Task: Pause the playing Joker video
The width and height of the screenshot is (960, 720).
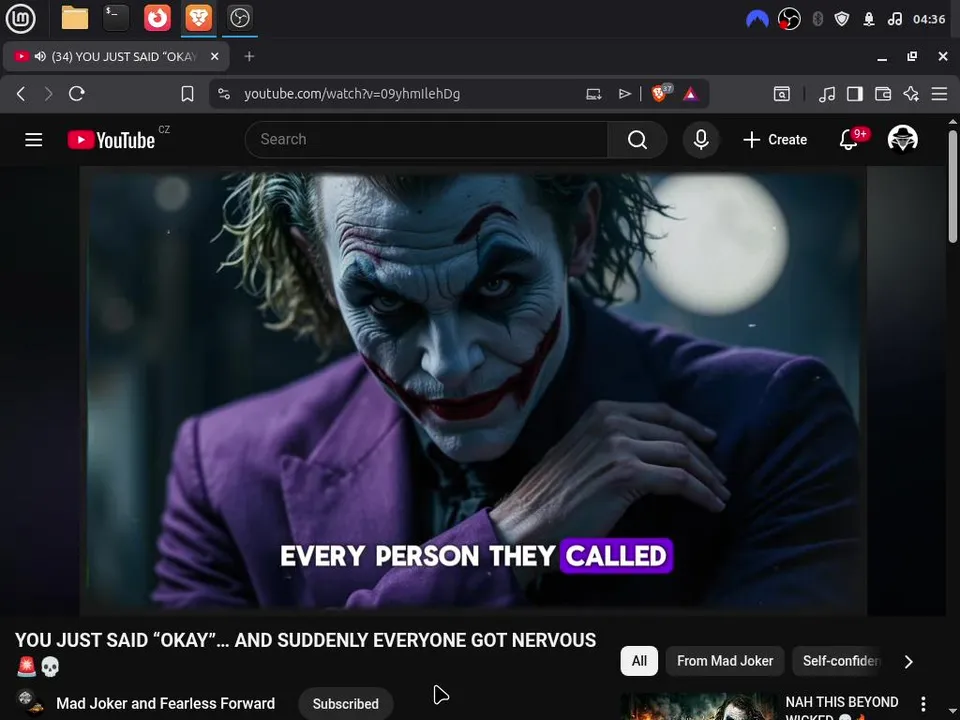Action: 473,390
